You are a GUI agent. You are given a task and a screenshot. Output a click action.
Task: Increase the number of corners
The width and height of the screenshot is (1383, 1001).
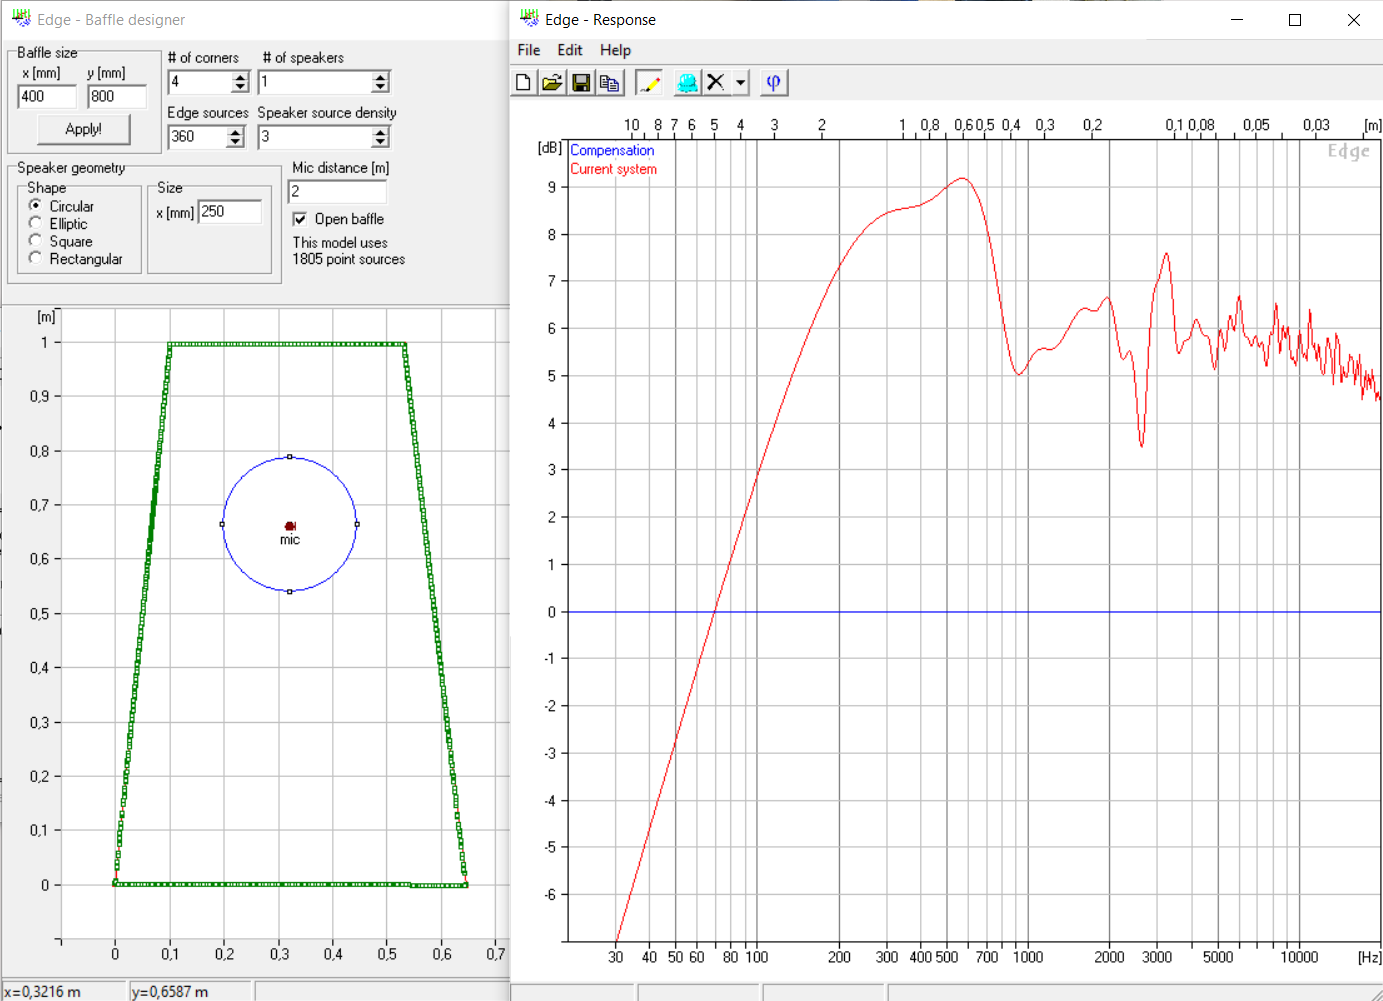(240, 77)
